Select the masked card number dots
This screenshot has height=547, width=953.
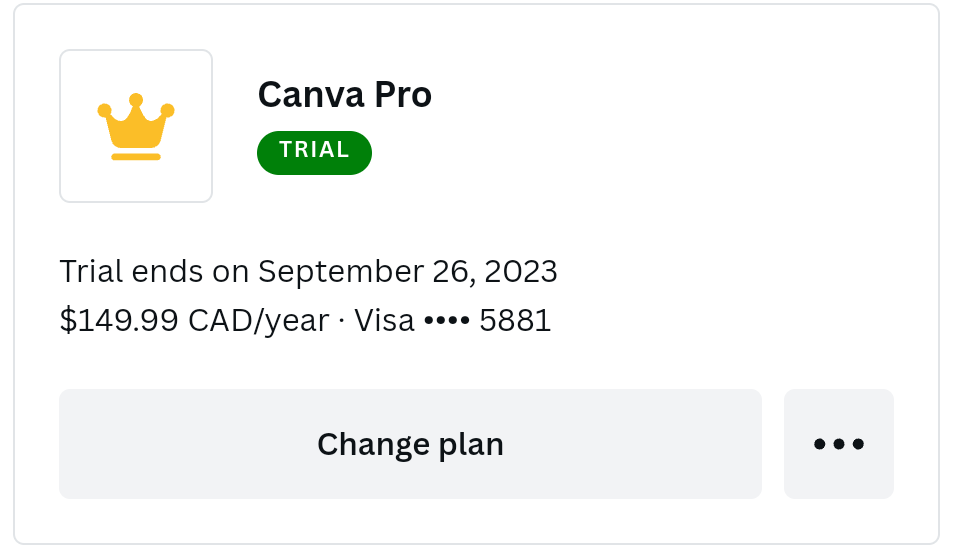pyautogui.click(x=446, y=322)
